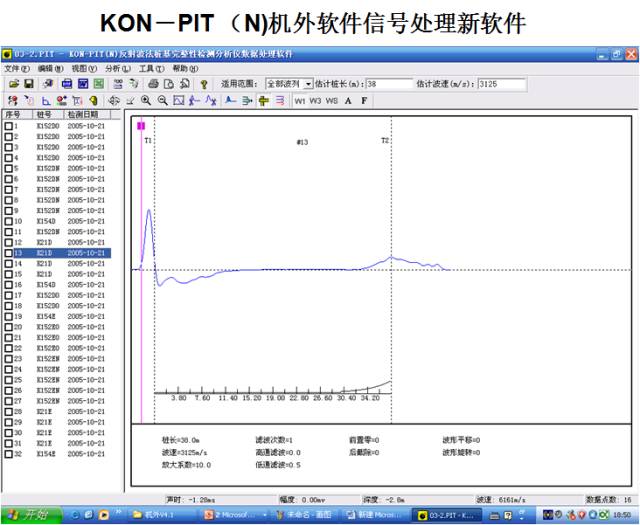This screenshot has height=525, width=640.
Task: Click the help question-mark toolbar icon
Action: (204, 85)
